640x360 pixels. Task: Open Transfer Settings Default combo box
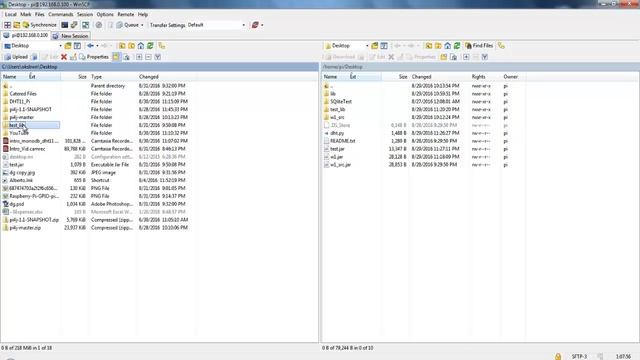coord(216,25)
